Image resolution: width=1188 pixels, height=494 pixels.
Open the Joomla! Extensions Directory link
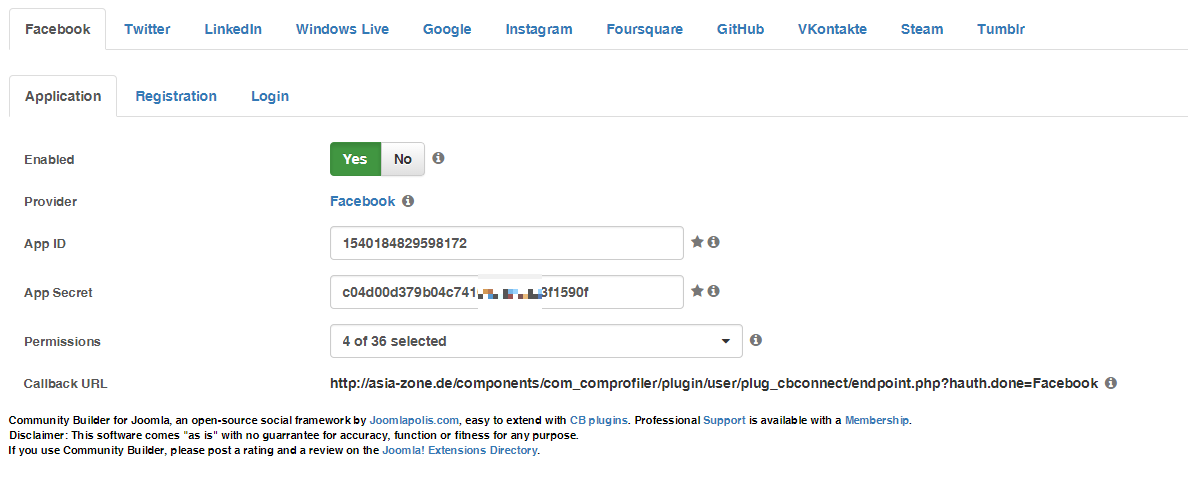coord(460,450)
